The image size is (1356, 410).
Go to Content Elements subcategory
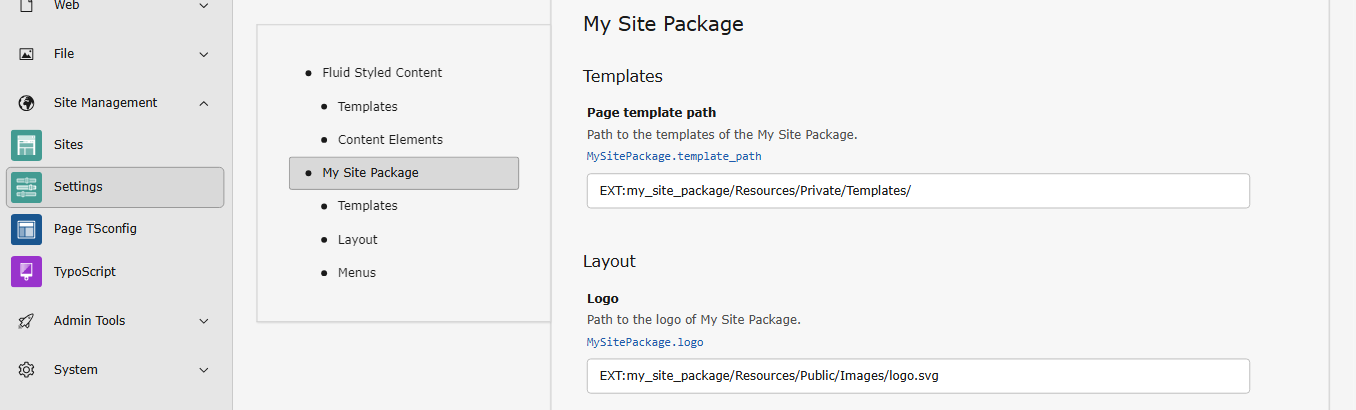pyautogui.click(x=390, y=140)
